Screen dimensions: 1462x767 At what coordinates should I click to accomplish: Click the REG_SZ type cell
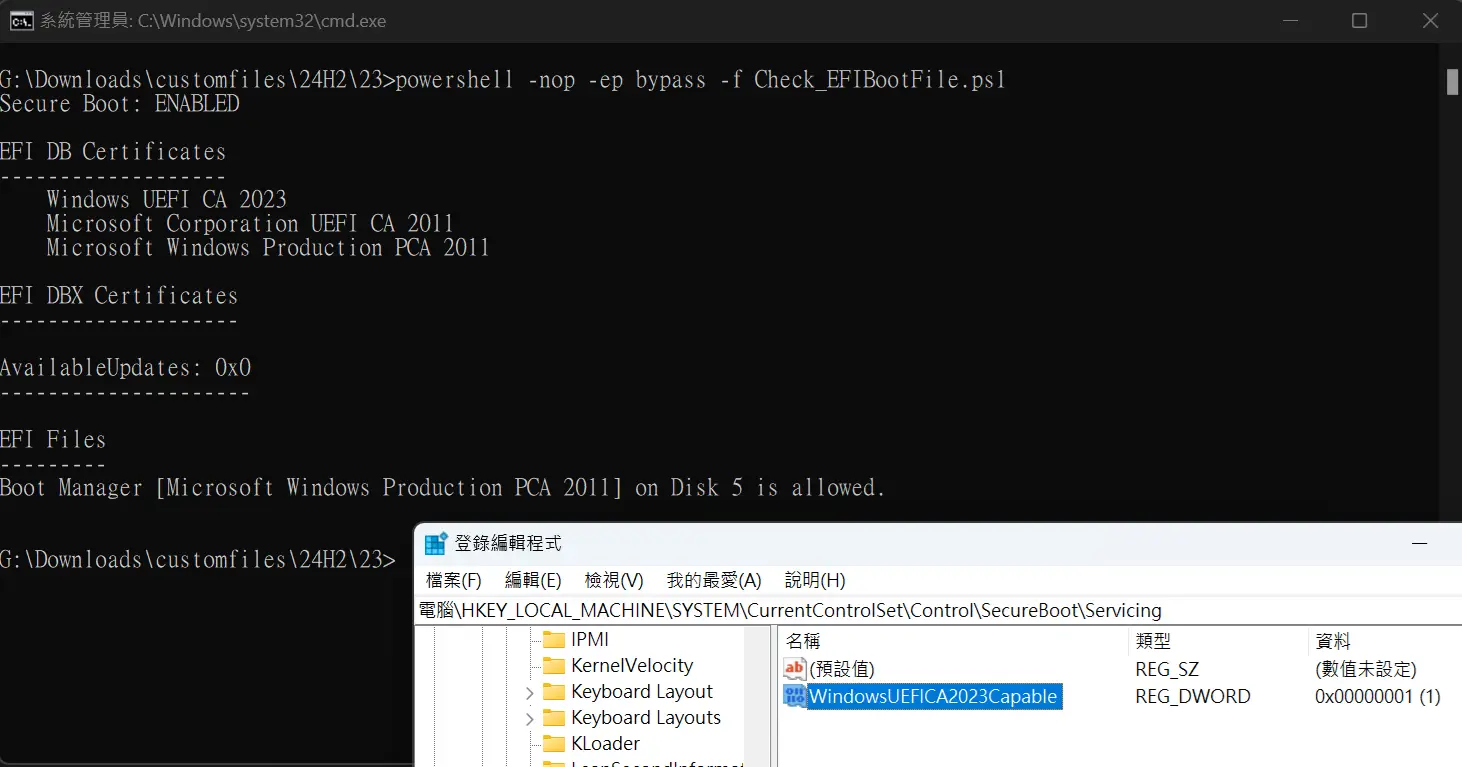[1167, 669]
